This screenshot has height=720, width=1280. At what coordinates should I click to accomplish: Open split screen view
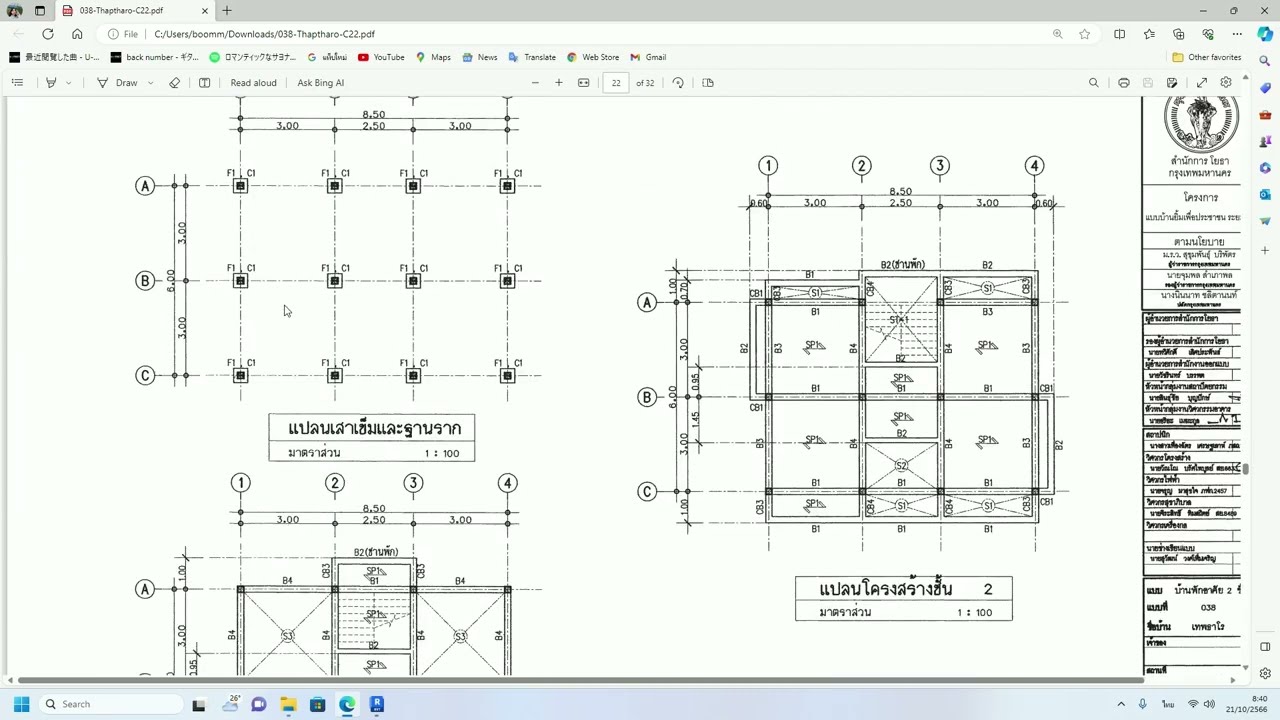(x=1119, y=34)
